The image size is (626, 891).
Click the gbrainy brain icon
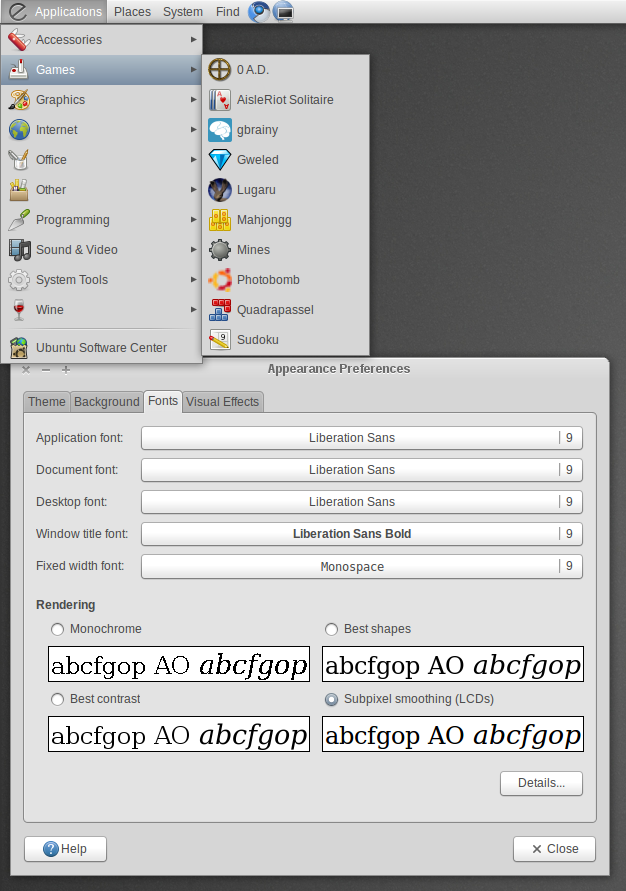(219, 130)
